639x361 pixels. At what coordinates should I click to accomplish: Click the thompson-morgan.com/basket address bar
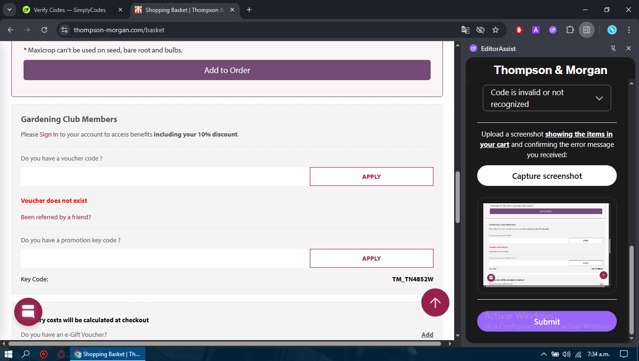click(261, 30)
